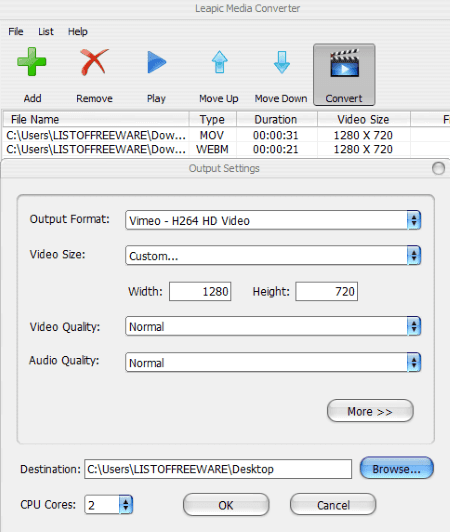Open the Help menu
This screenshot has width=450, height=532.
78,32
